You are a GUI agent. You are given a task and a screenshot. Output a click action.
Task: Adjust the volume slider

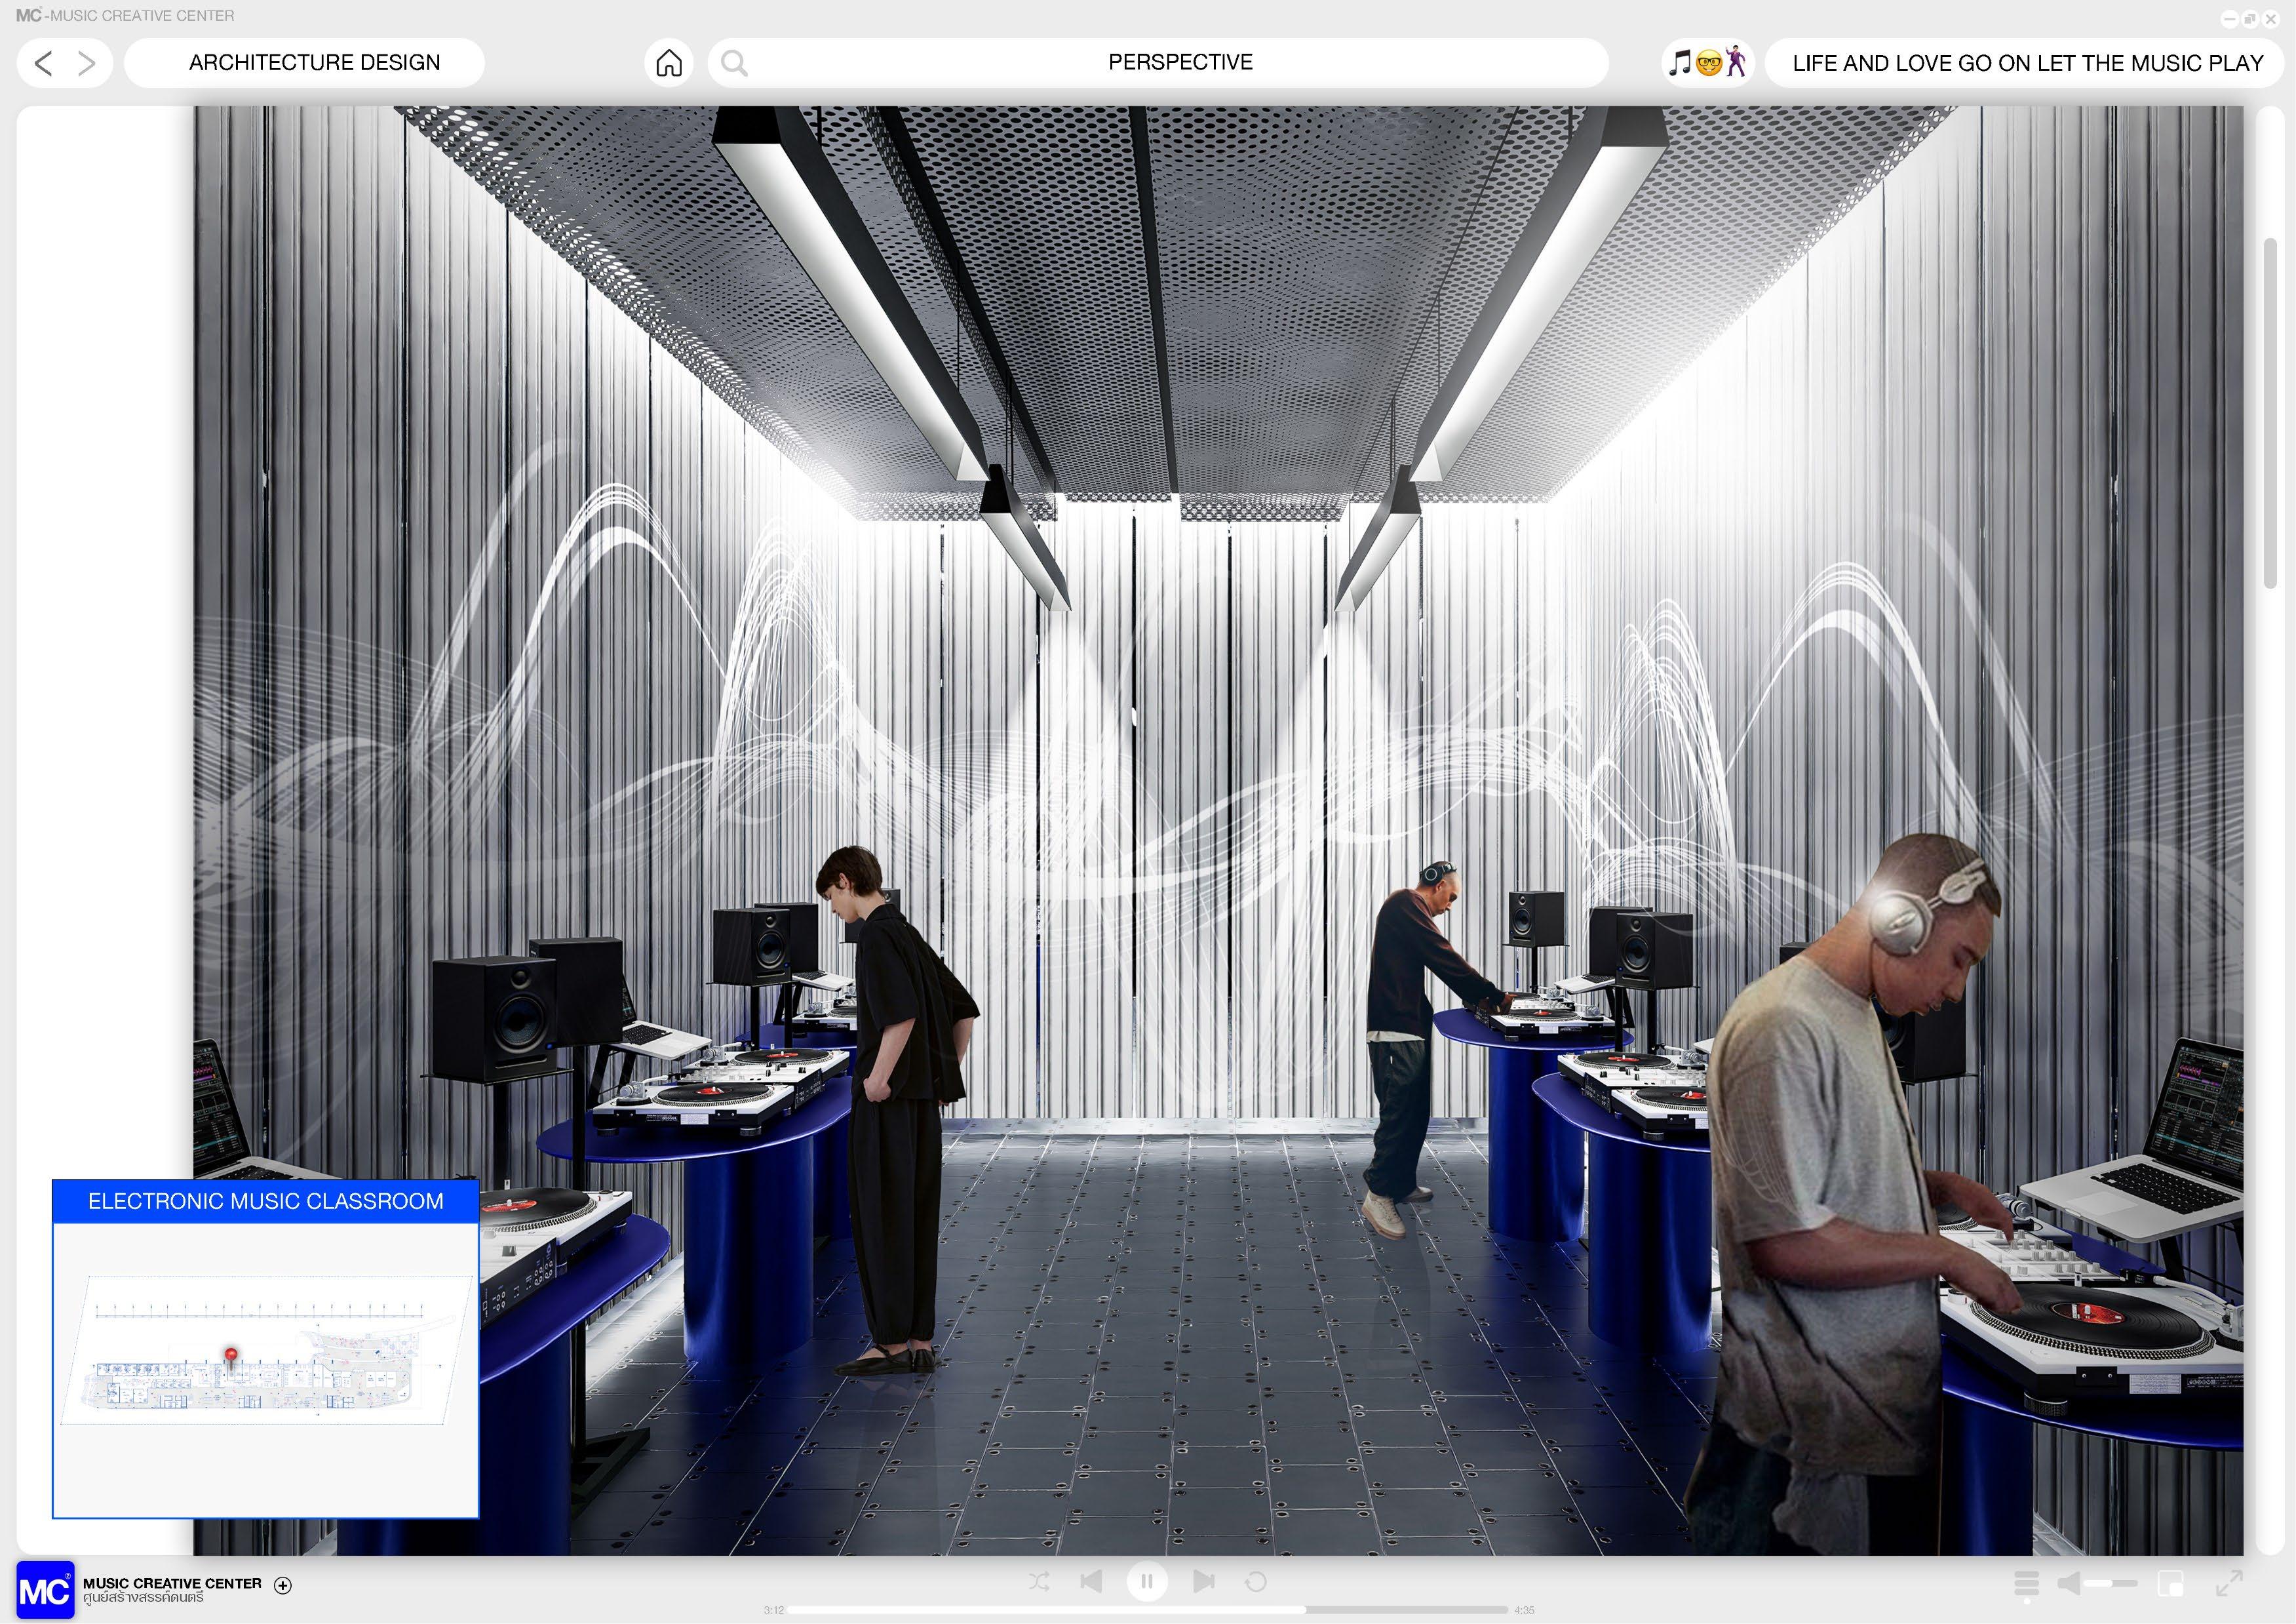(x=2112, y=1583)
